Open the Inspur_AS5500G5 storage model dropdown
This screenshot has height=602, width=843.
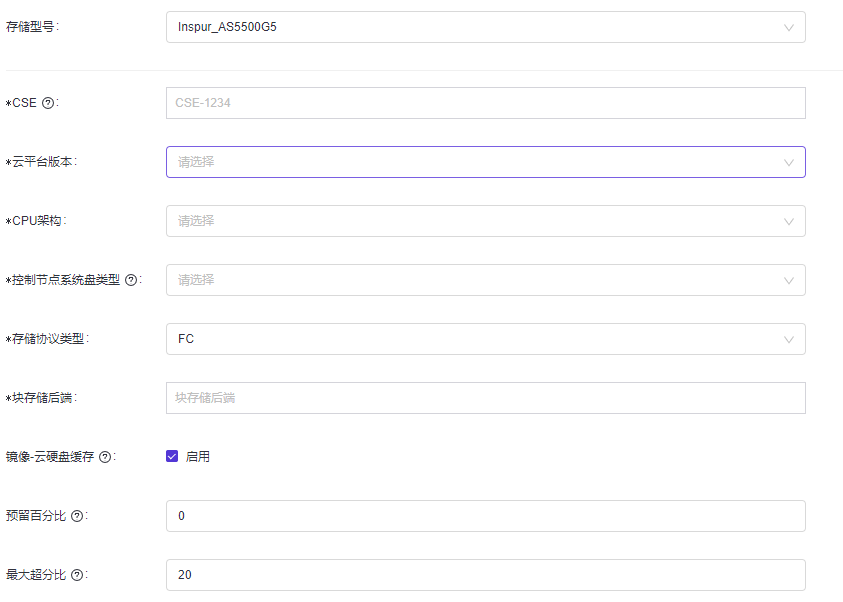point(470,27)
